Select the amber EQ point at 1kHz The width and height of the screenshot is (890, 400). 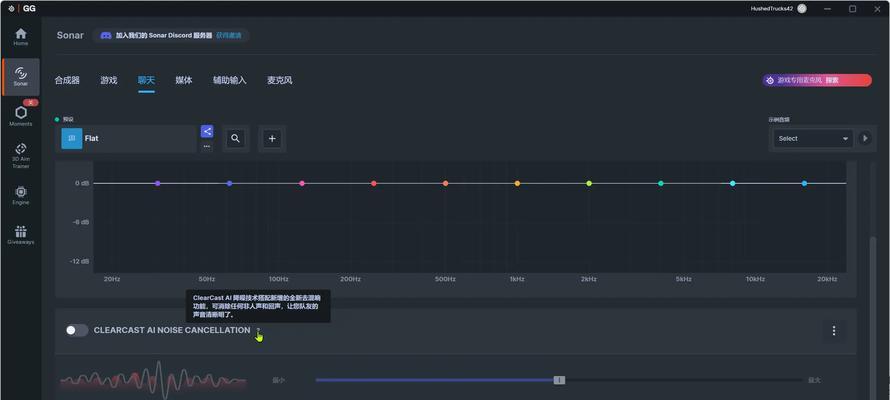[x=517, y=183]
